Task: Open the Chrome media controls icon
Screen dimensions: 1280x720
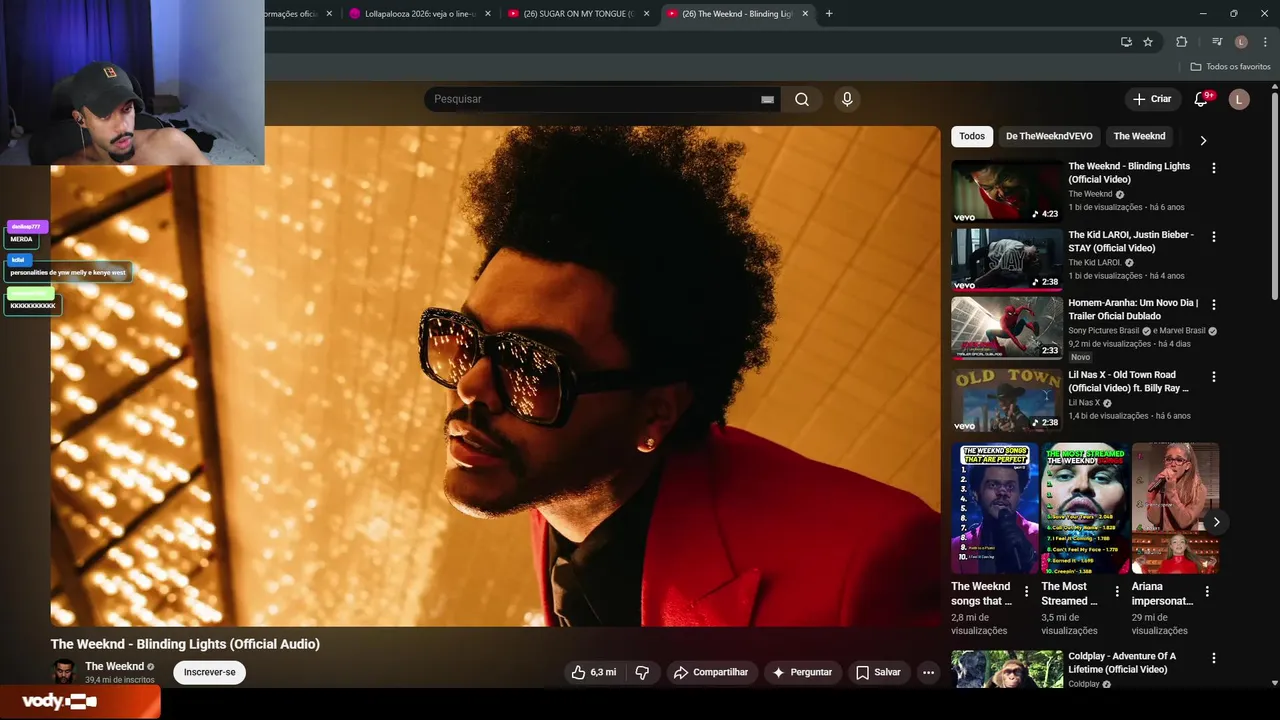Action: [1217, 42]
